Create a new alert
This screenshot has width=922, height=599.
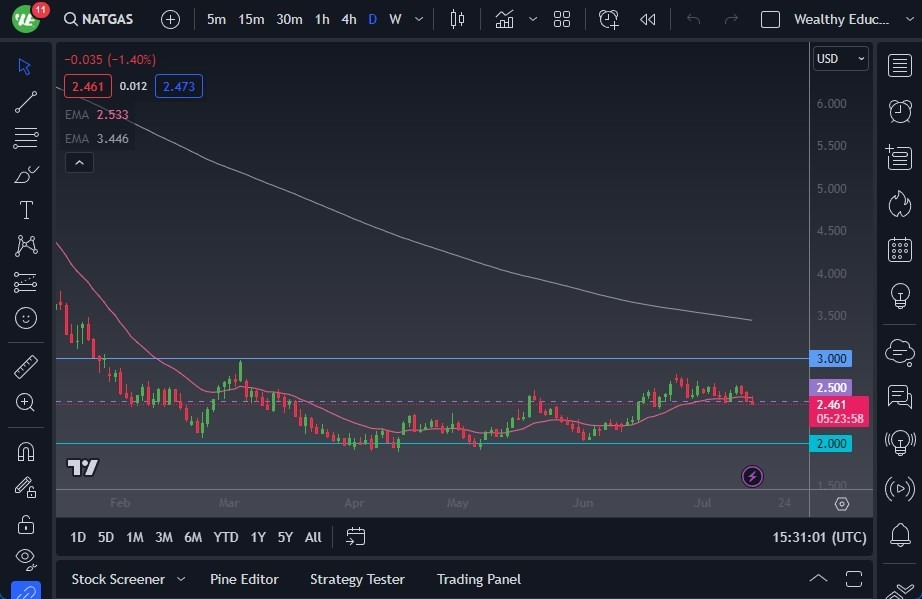[x=609, y=19]
